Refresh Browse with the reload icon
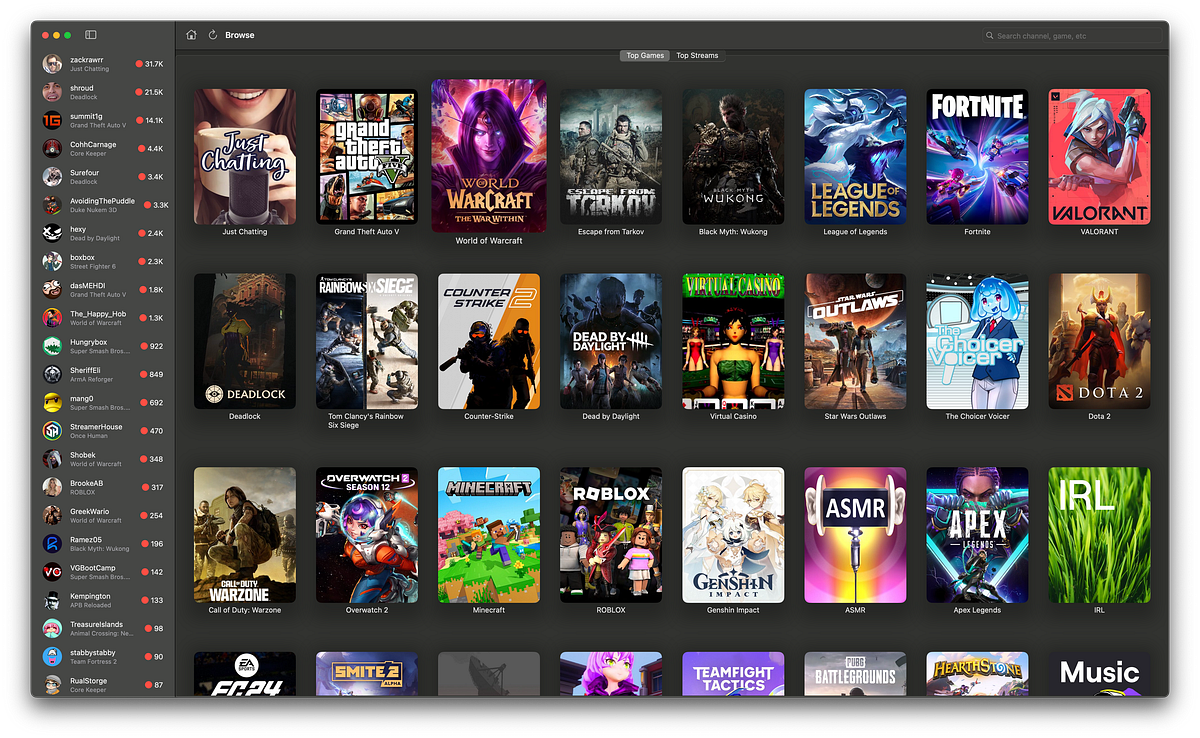The height and width of the screenshot is (738, 1200). point(212,34)
